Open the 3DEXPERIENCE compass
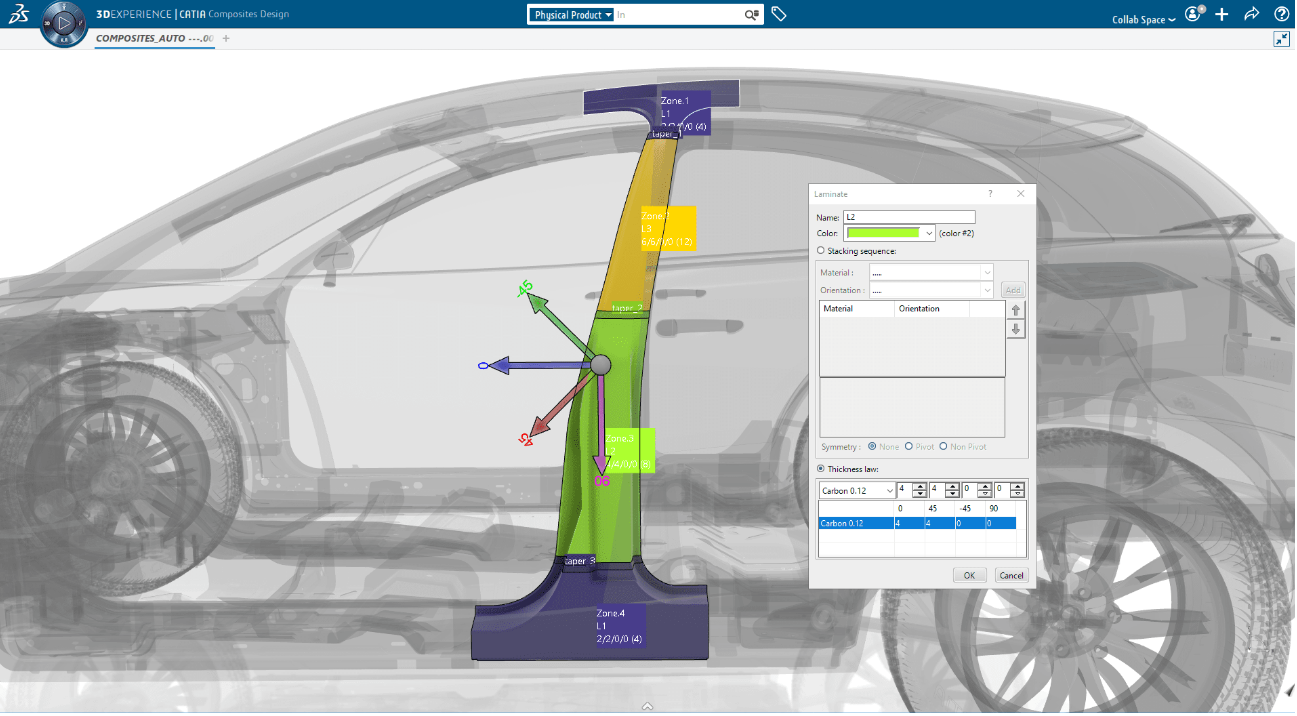Screen dimensions: 1297x716 click(63, 22)
